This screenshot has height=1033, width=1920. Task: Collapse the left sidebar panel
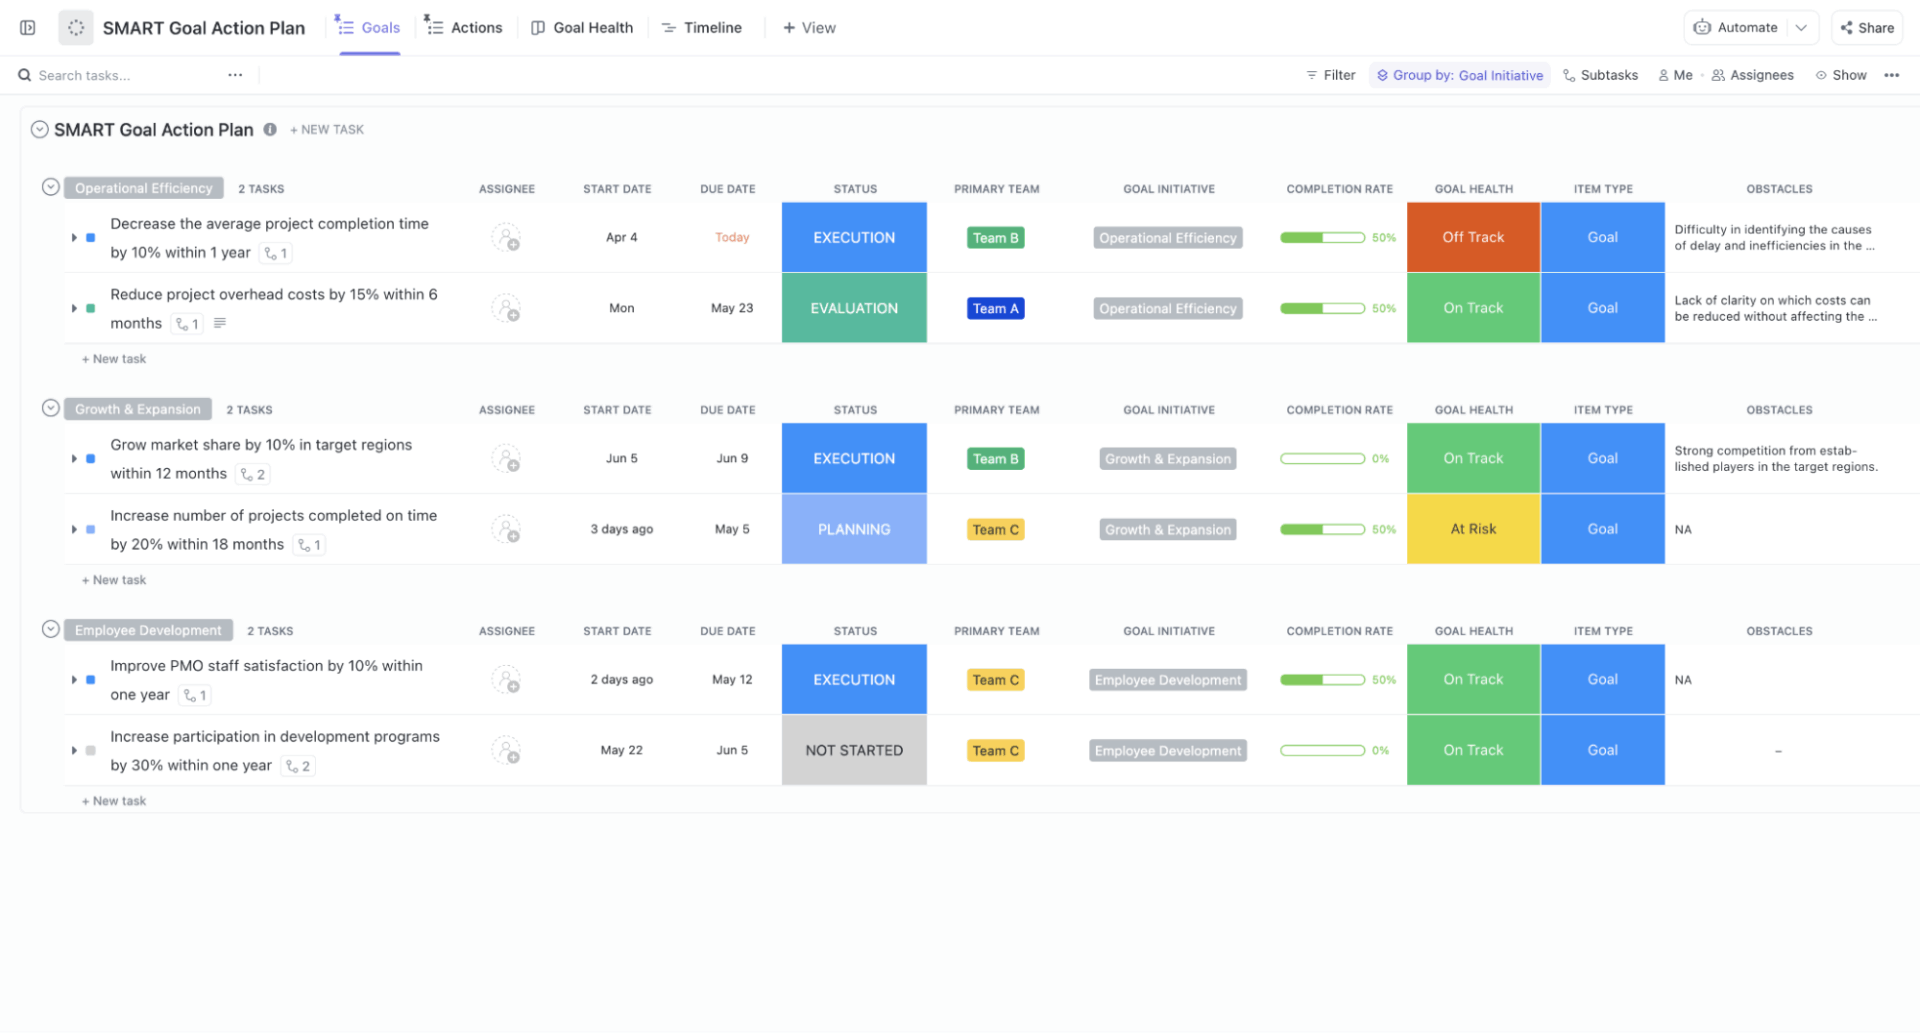tap(25, 27)
